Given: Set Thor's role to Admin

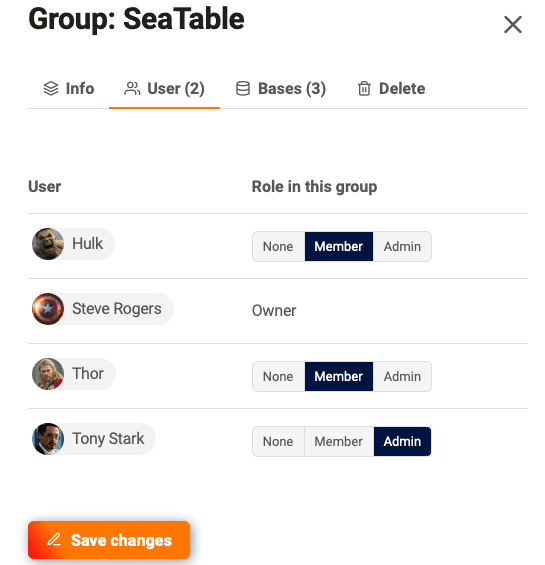Looking at the screenshot, I should point(402,377).
